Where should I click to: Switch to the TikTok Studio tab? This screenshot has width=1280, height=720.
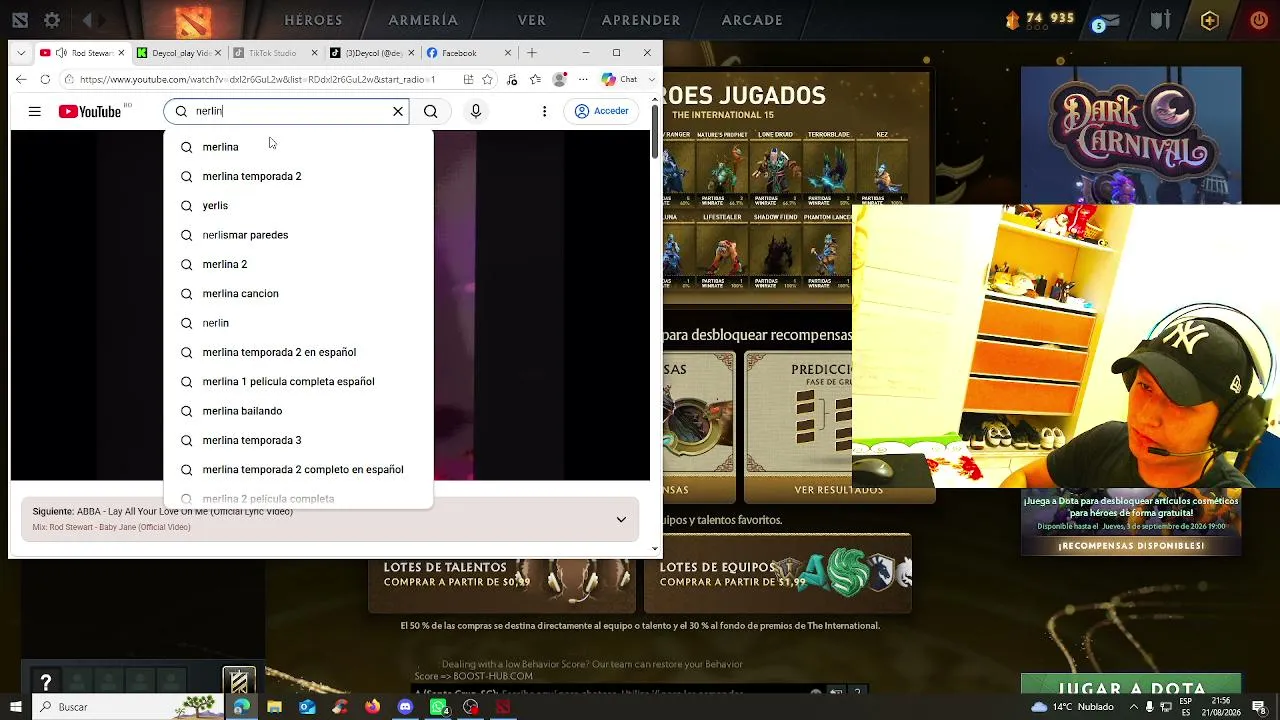pyautogui.click(x=273, y=53)
